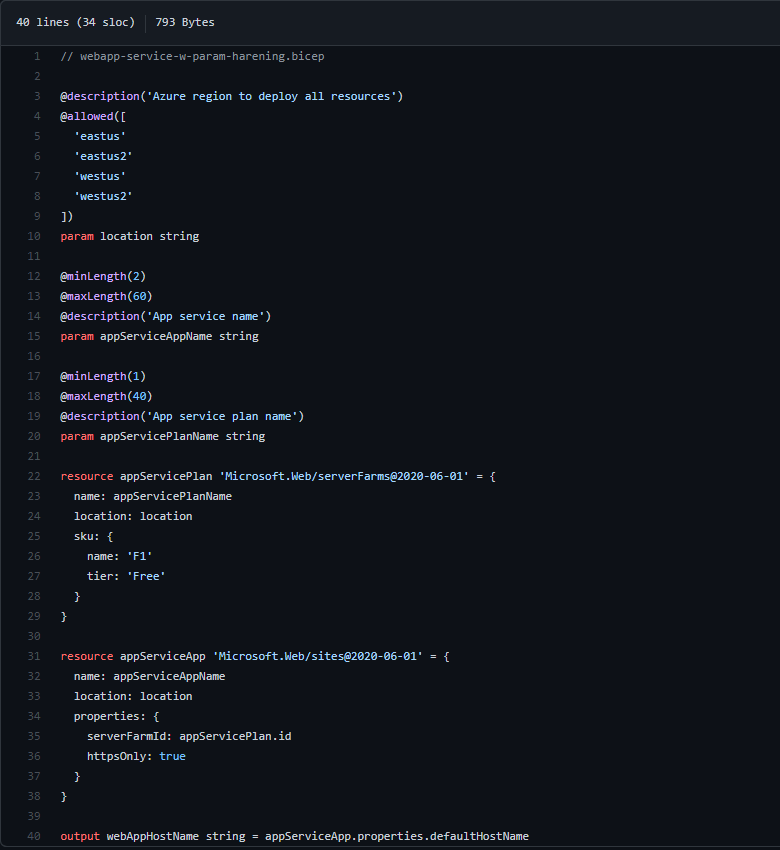
Task: Click the '40 lines (34 sloc)' file info
Action: coord(75,22)
